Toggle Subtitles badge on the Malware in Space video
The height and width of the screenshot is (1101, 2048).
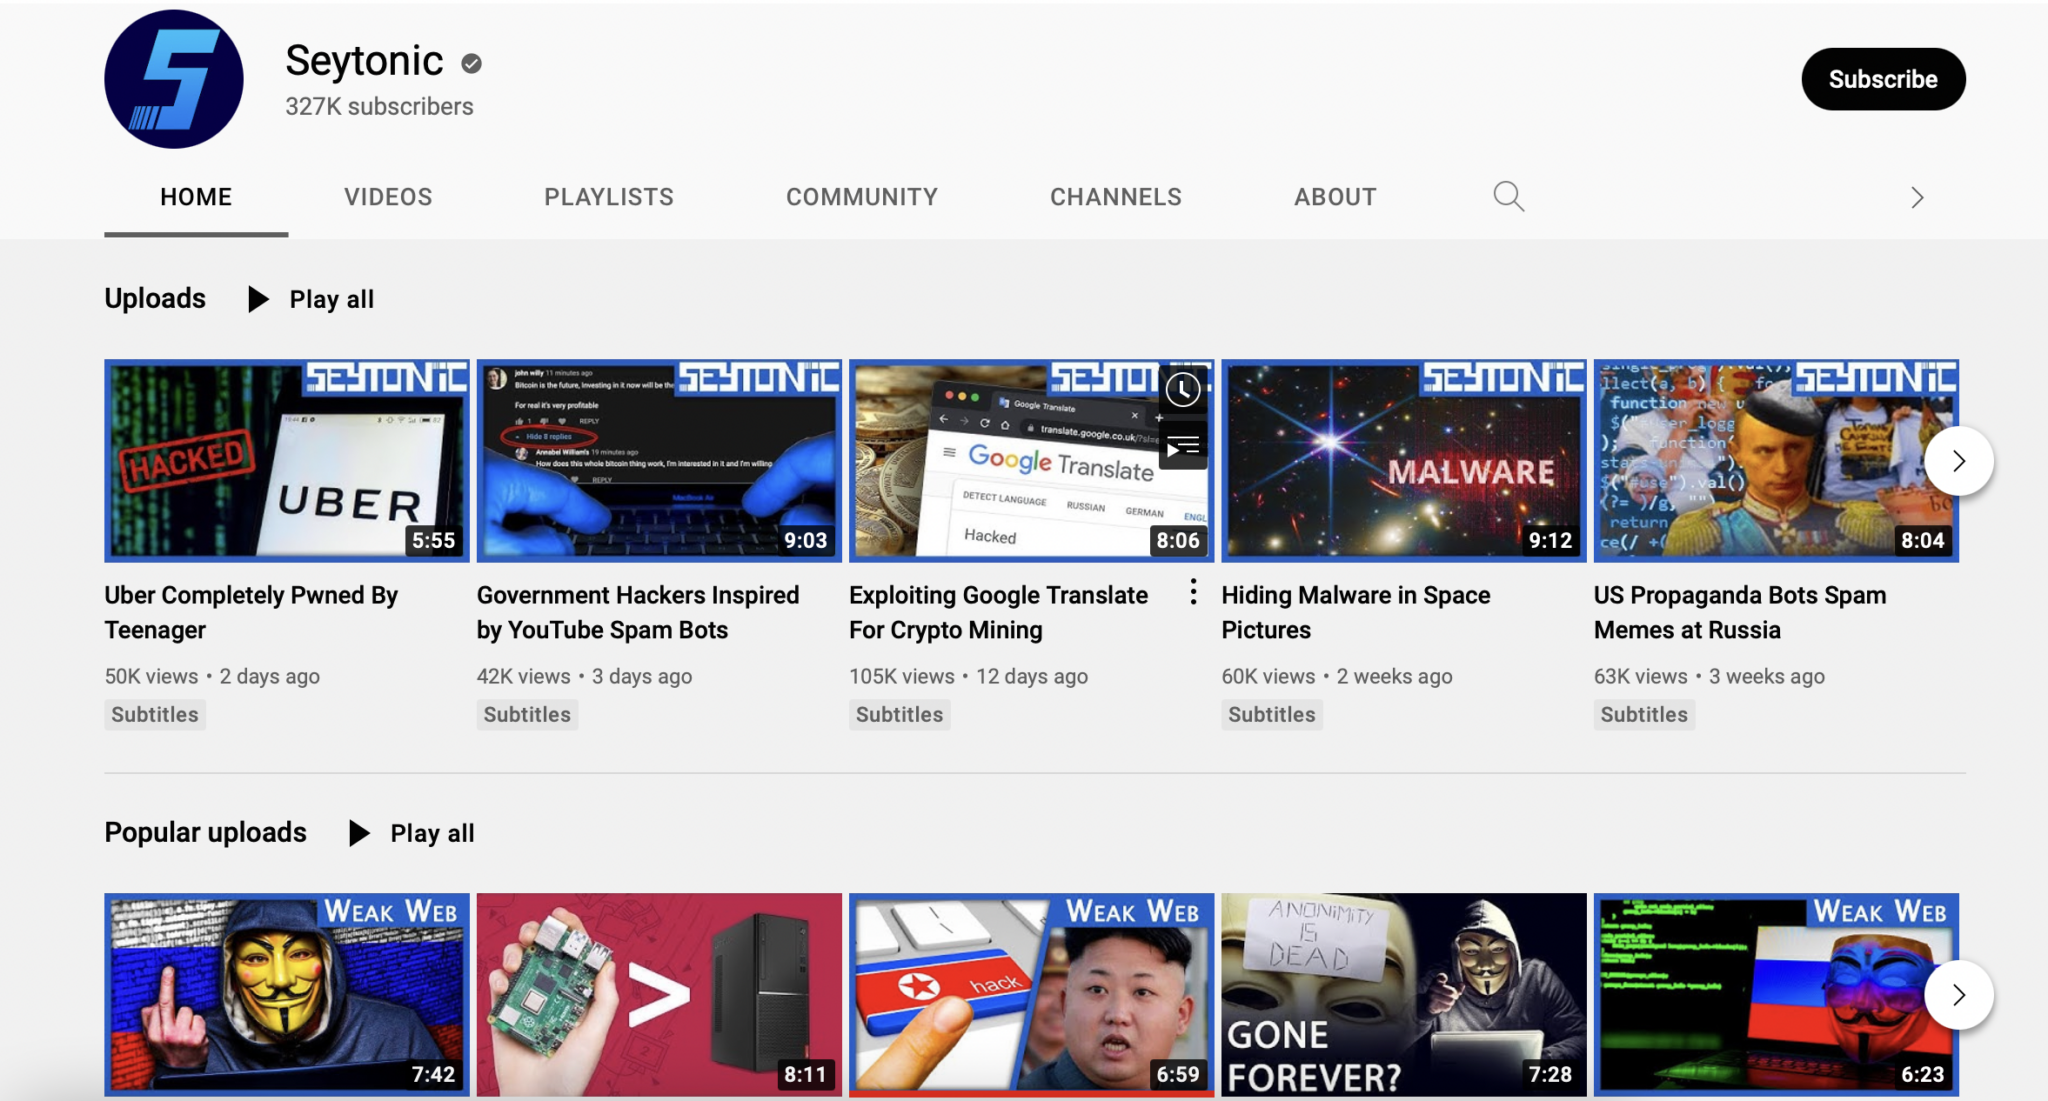[x=1271, y=714]
